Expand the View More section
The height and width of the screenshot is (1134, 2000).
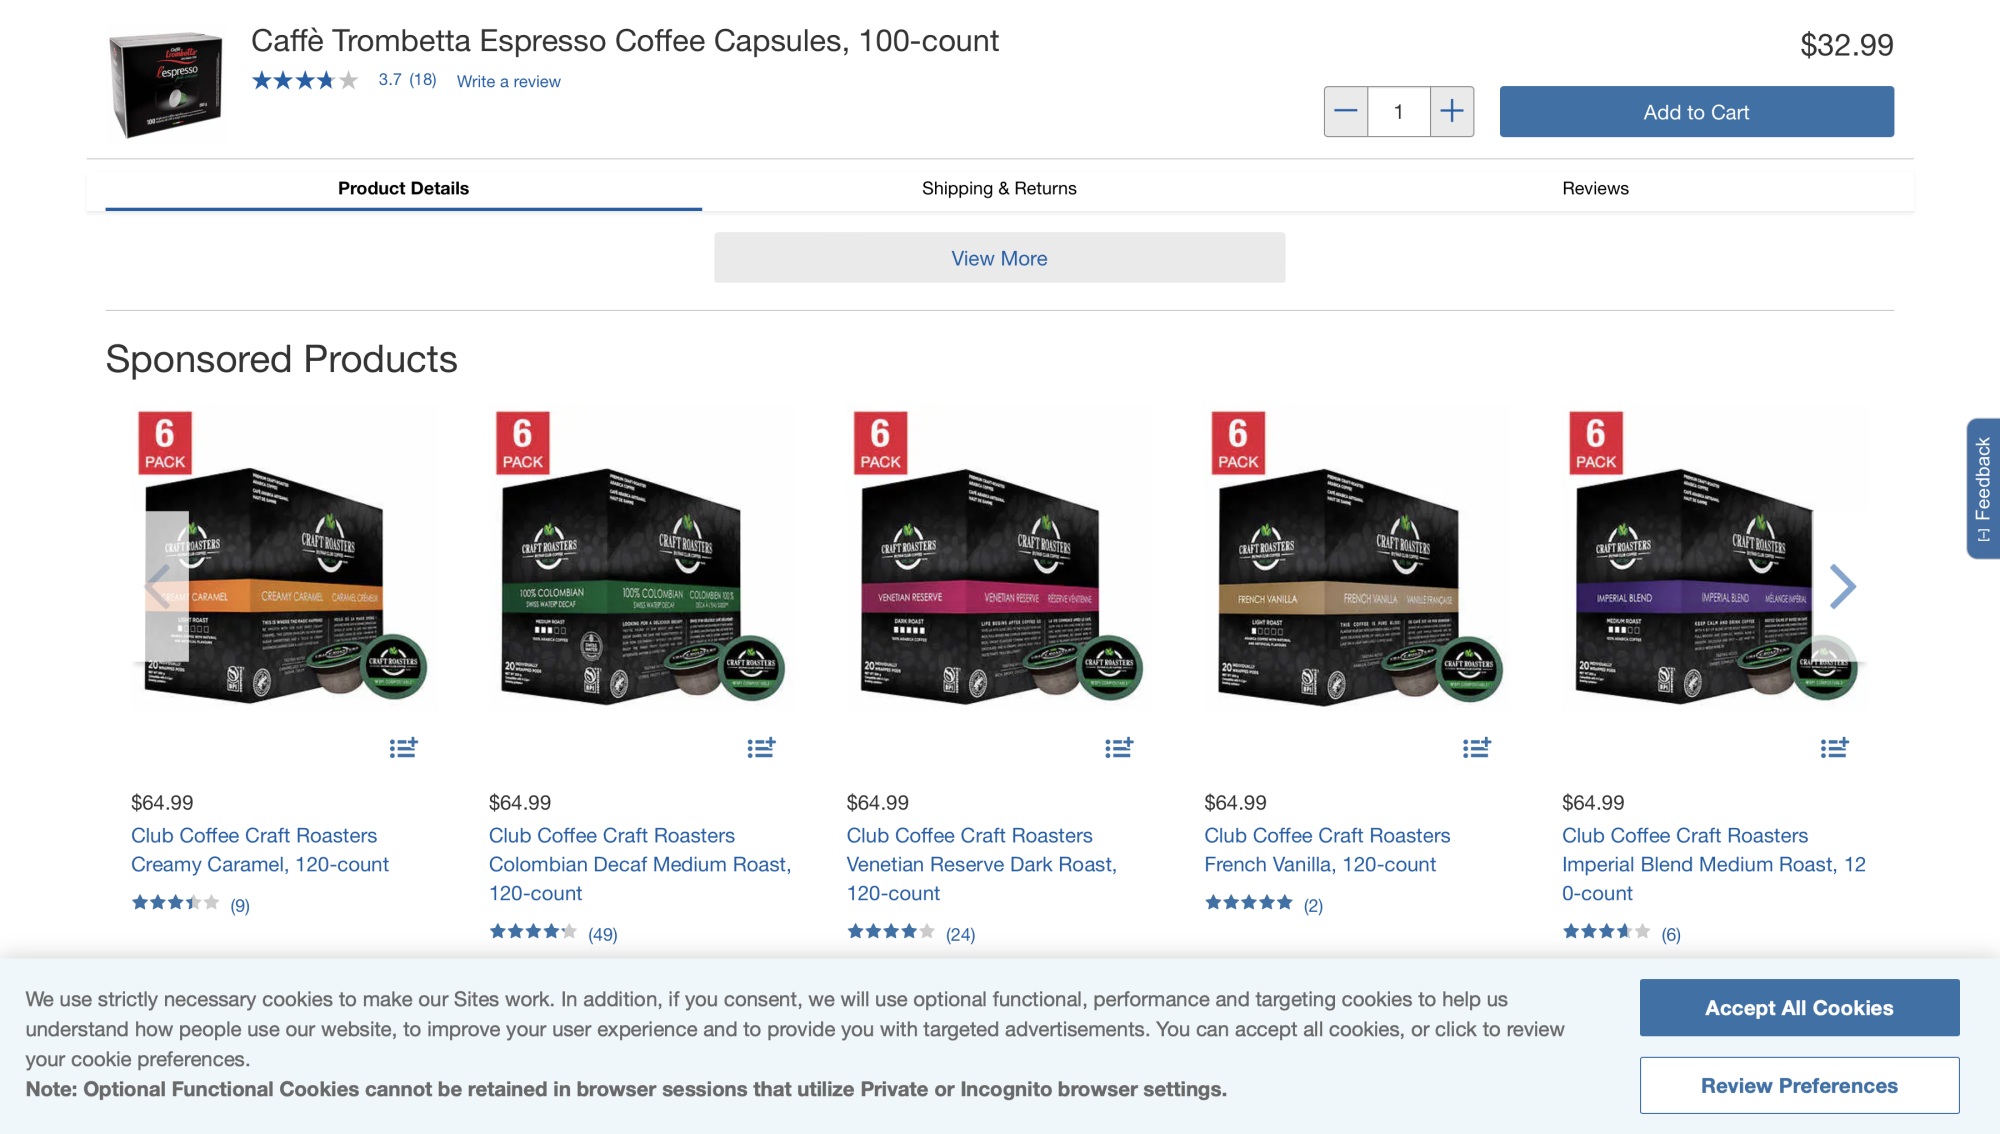tap(999, 257)
